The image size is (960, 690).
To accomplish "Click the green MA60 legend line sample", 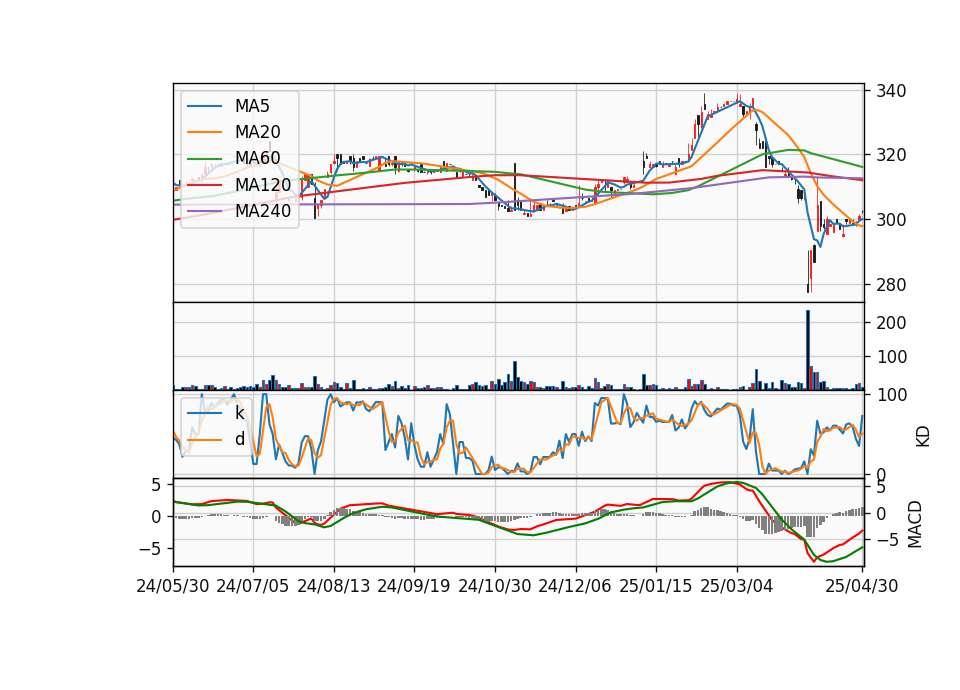I will (204, 159).
